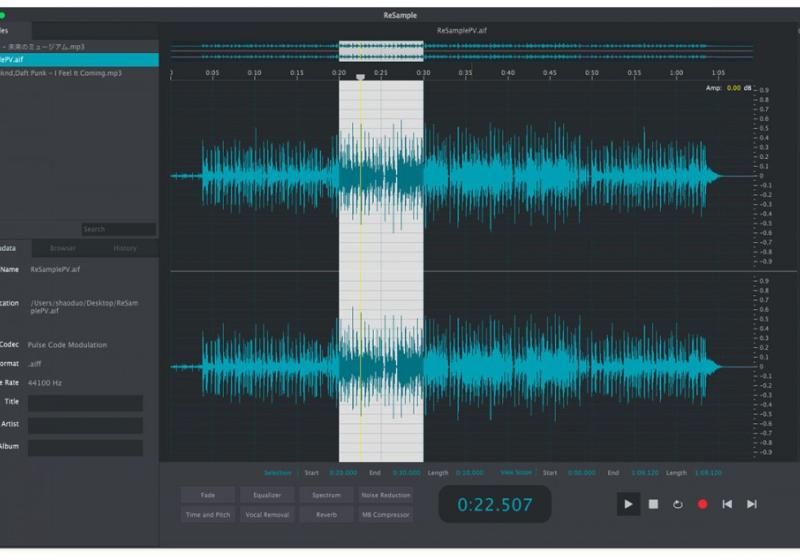
Task: Open Time and Pitch settings
Action: [x=208, y=515]
